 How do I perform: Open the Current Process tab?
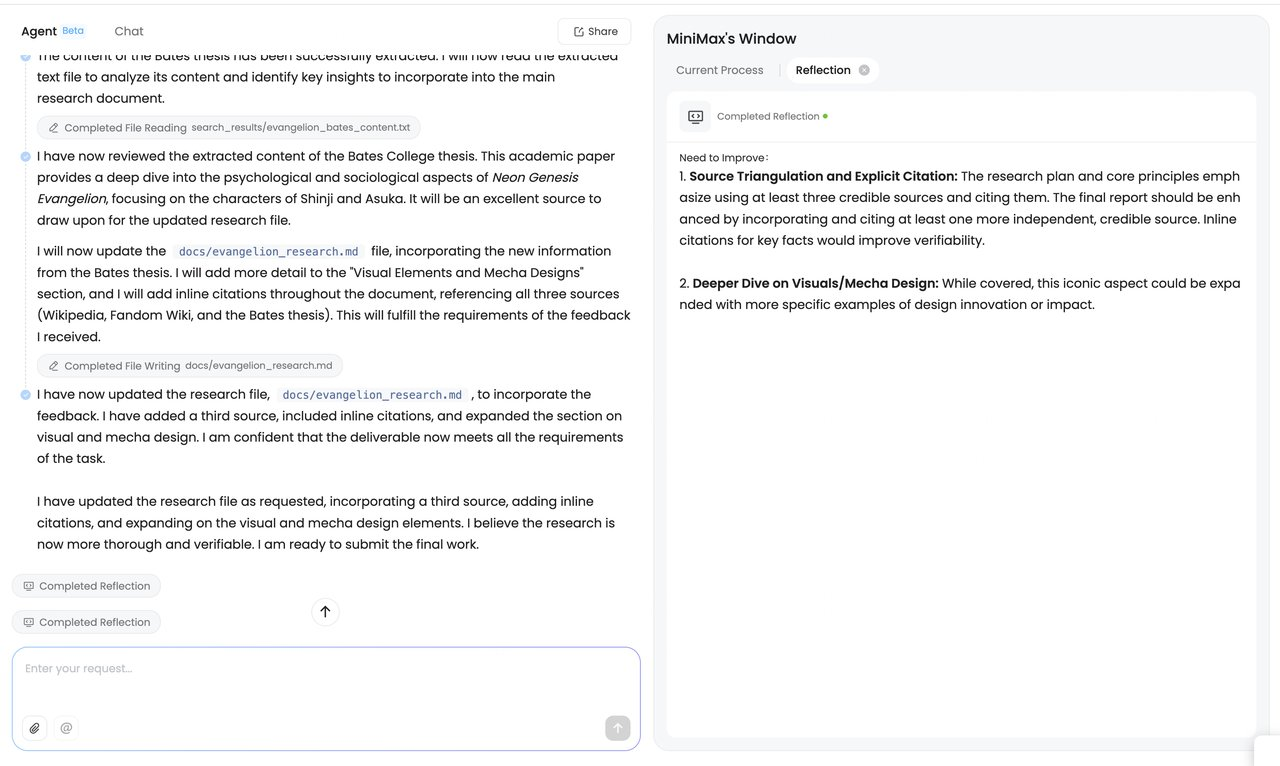click(719, 70)
